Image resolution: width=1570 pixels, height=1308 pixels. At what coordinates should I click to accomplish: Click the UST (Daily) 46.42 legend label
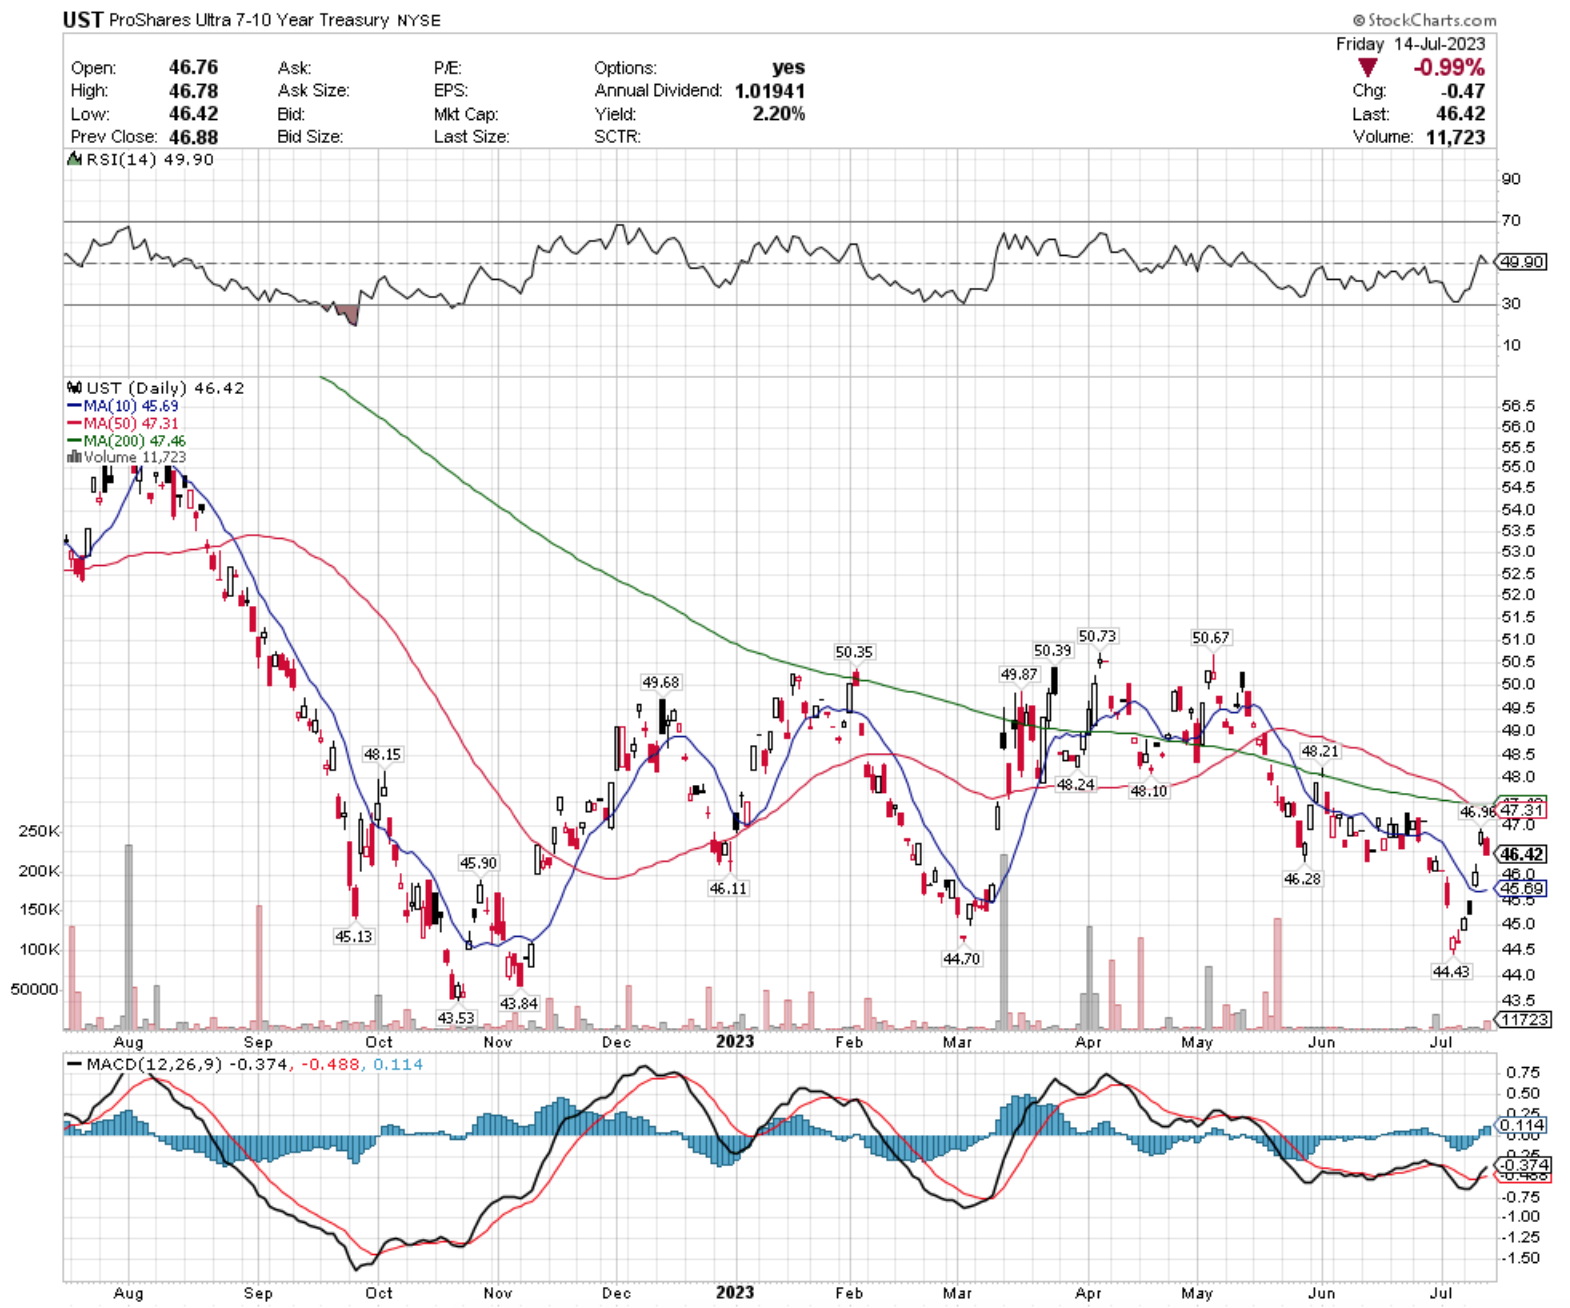[156, 388]
